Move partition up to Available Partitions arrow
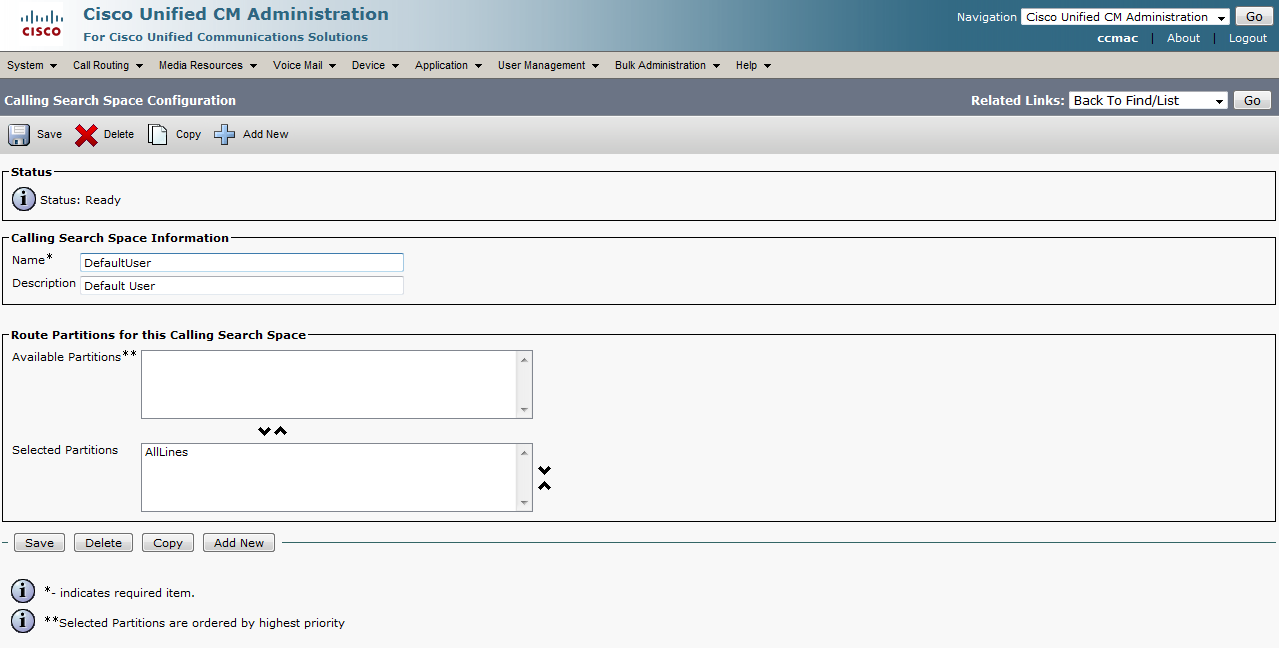The height and width of the screenshot is (648, 1280). (x=281, y=431)
